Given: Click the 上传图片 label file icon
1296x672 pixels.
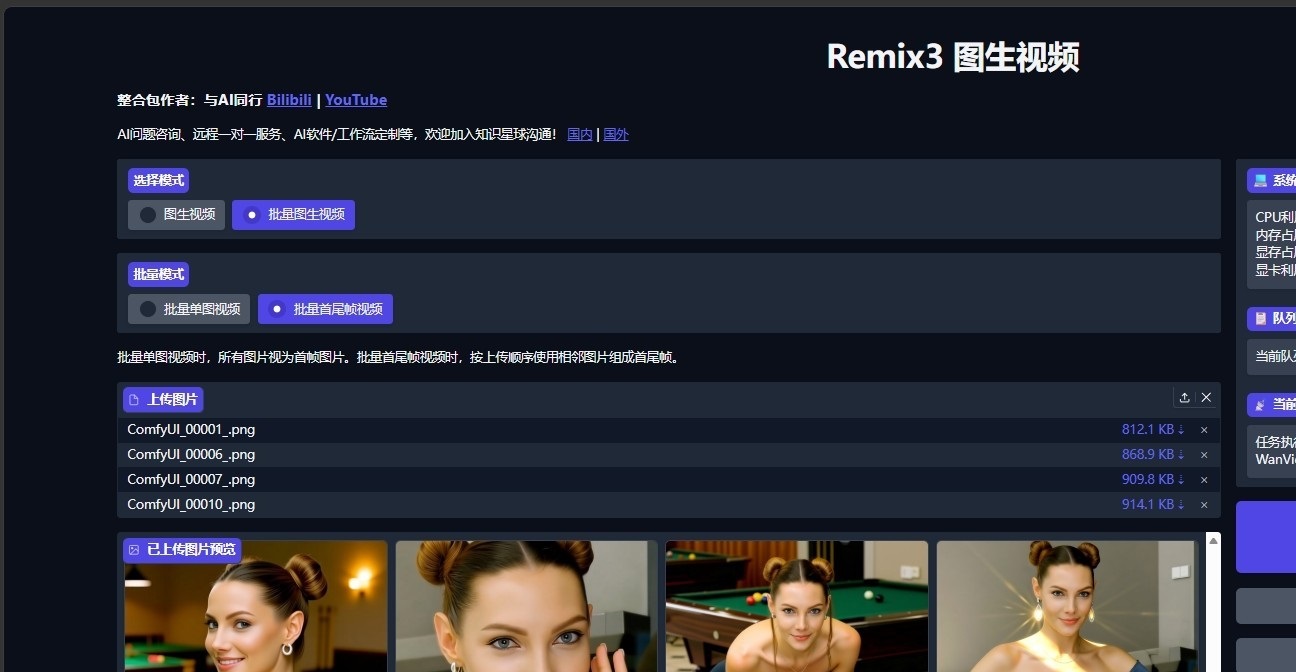Looking at the screenshot, I should pos(134,400).
